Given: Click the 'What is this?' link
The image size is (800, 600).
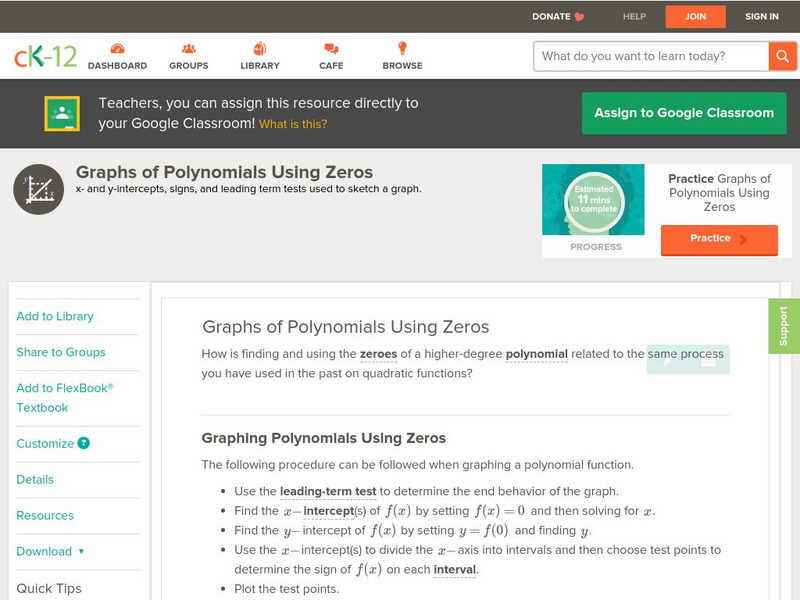Looking at the screenshot, I should (x=293, y=124).
